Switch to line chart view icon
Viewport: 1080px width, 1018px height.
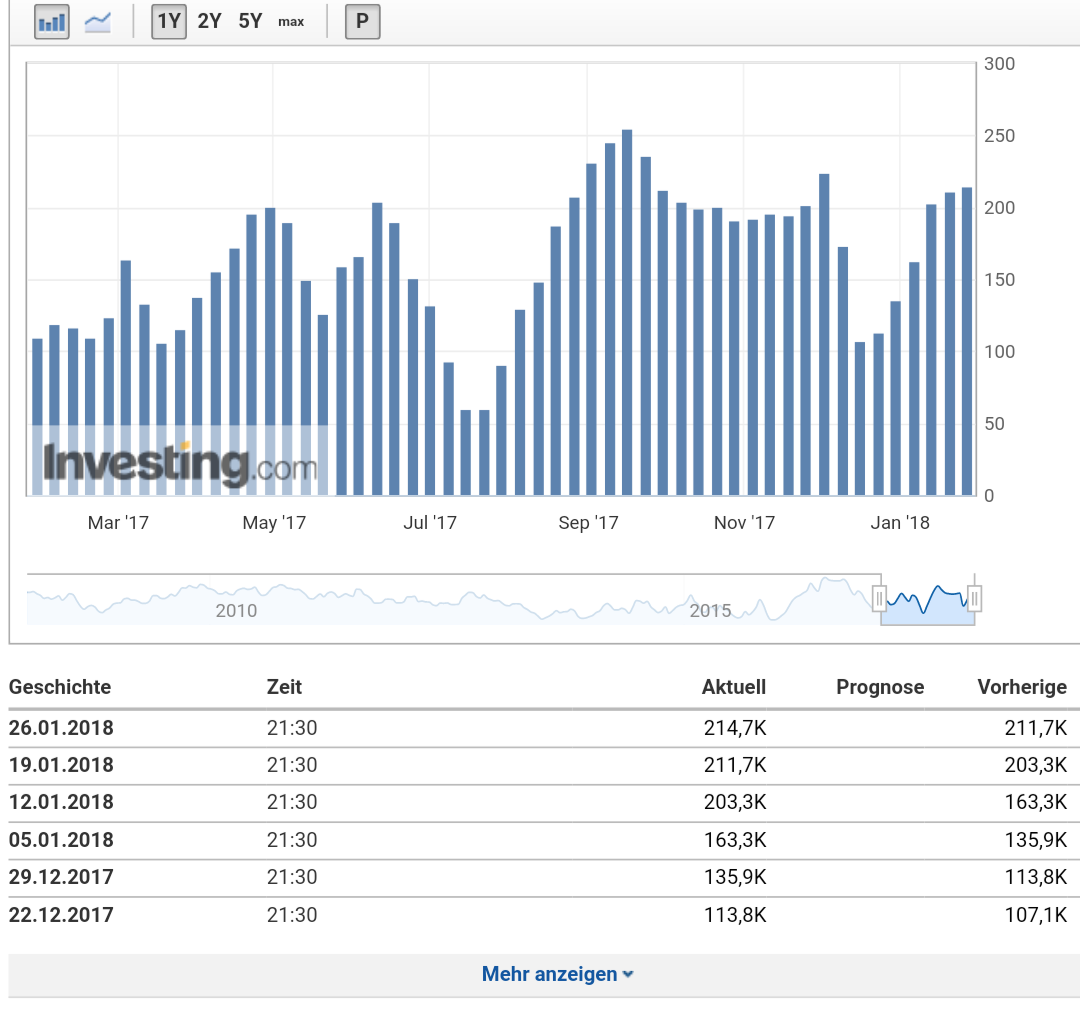pos(98,21)
